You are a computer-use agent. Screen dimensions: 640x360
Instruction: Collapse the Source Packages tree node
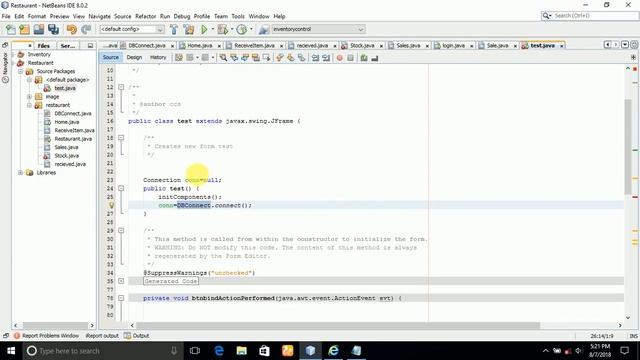click(x=20, y=71)
